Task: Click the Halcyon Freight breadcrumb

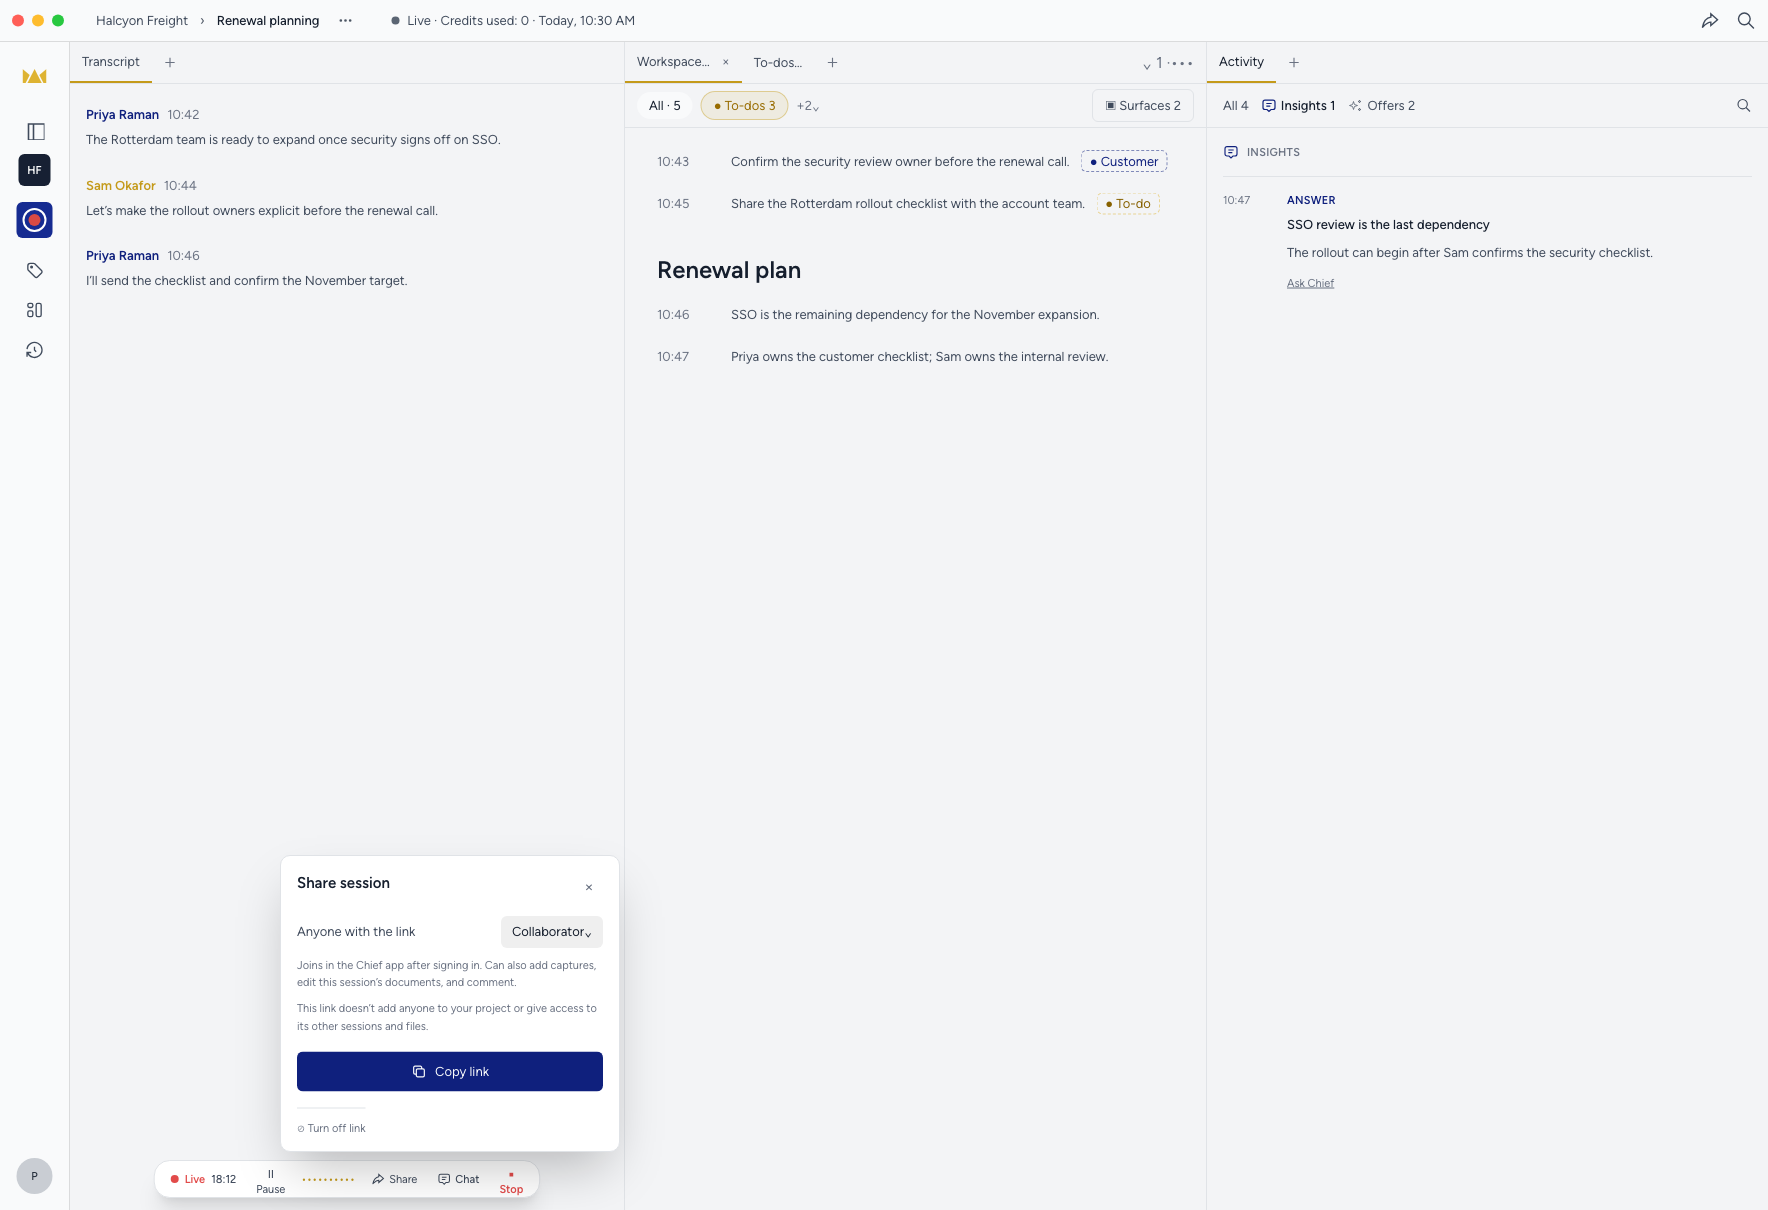Action: (142, 20)
